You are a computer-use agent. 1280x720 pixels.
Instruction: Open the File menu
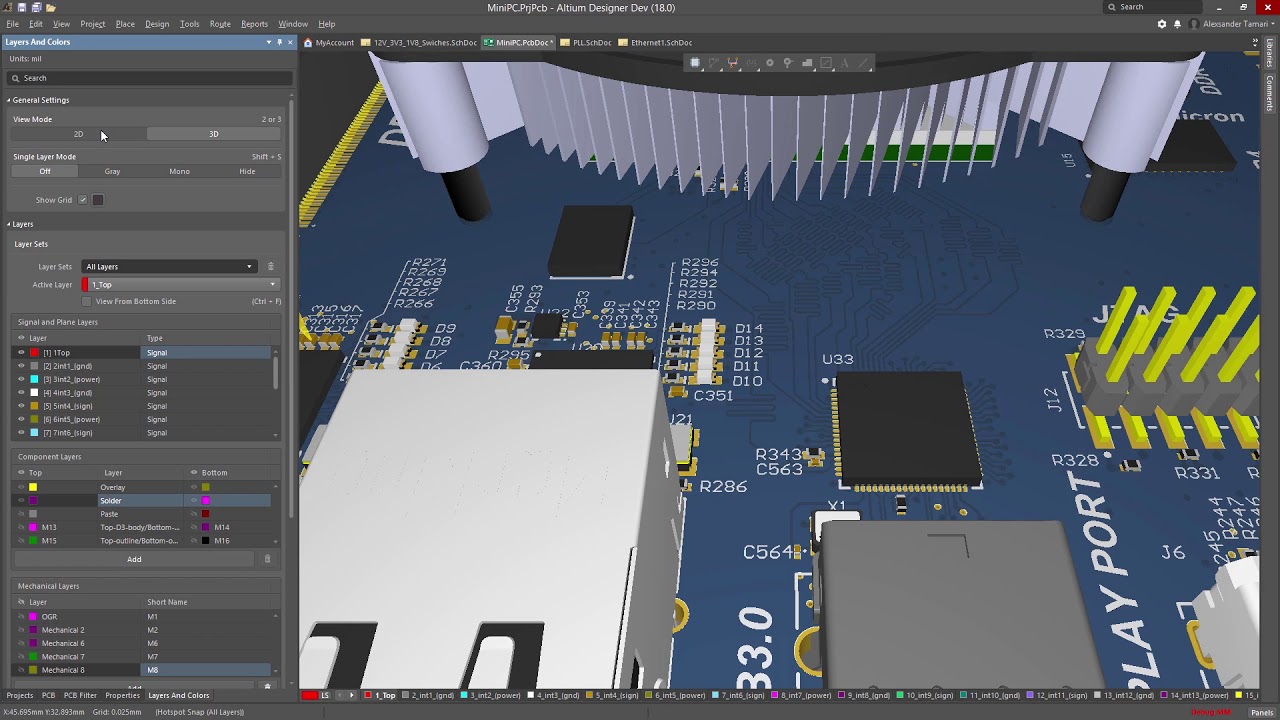(12, 23)
